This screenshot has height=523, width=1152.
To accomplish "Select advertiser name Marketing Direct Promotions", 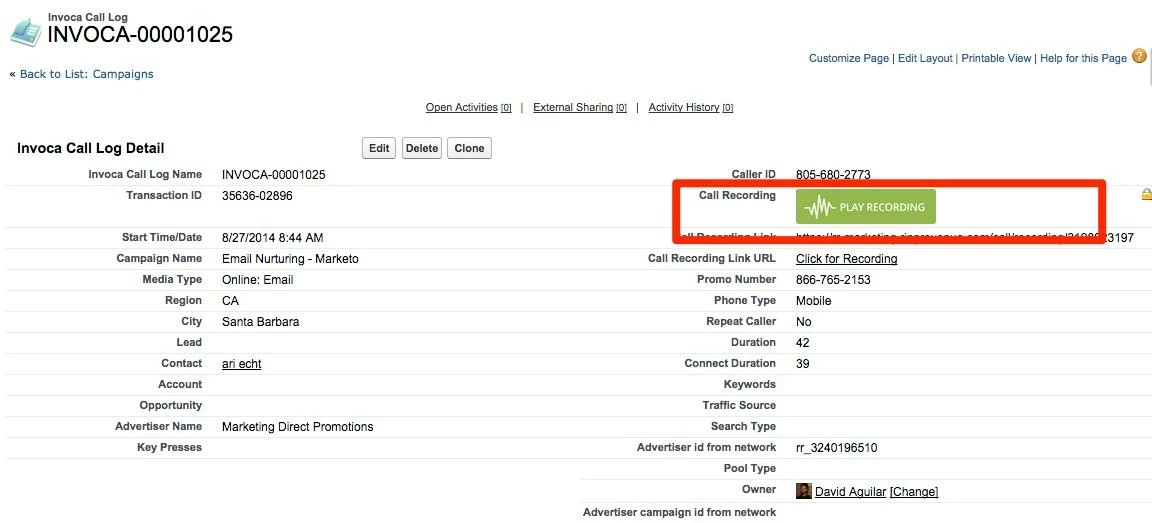I will [x=298, y=427].
